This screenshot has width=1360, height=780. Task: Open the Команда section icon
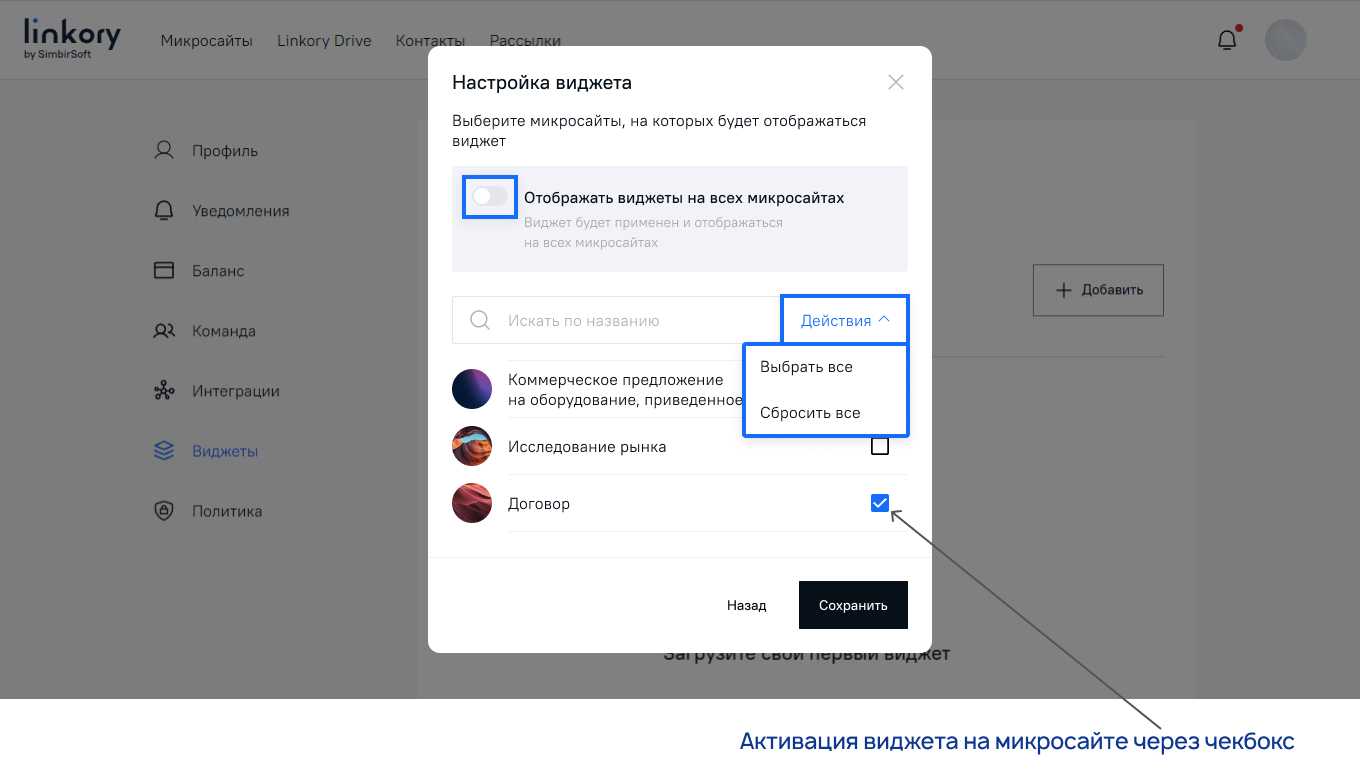(x=162, y=330)
